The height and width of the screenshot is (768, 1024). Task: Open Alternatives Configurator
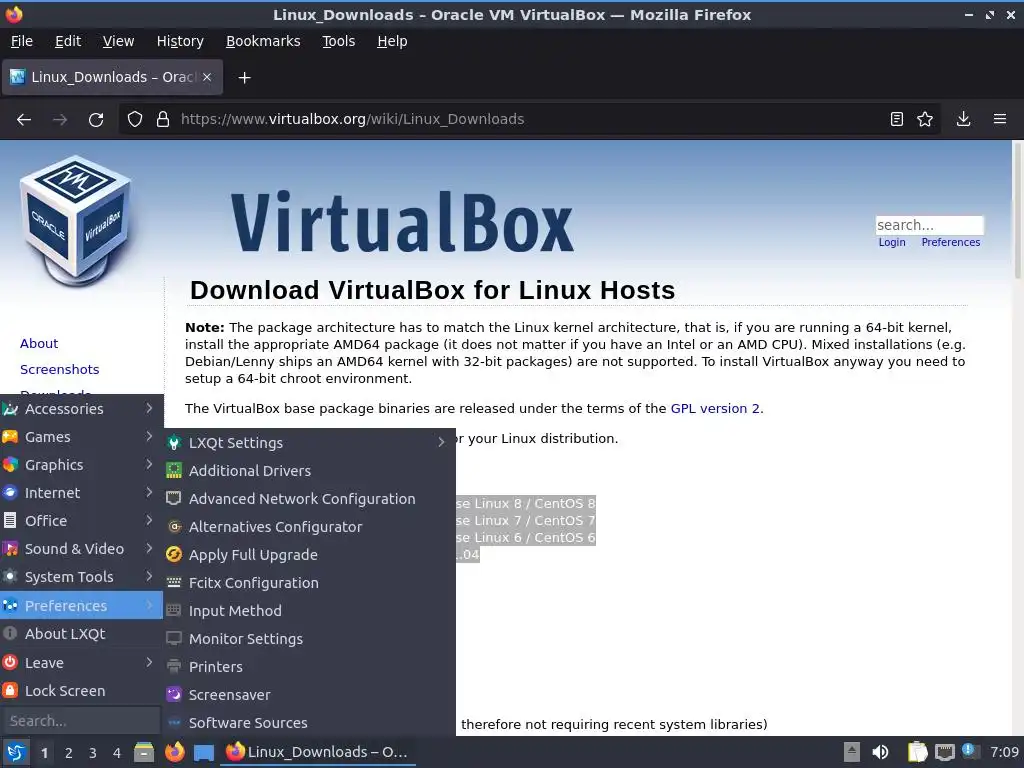coord(310,527)
